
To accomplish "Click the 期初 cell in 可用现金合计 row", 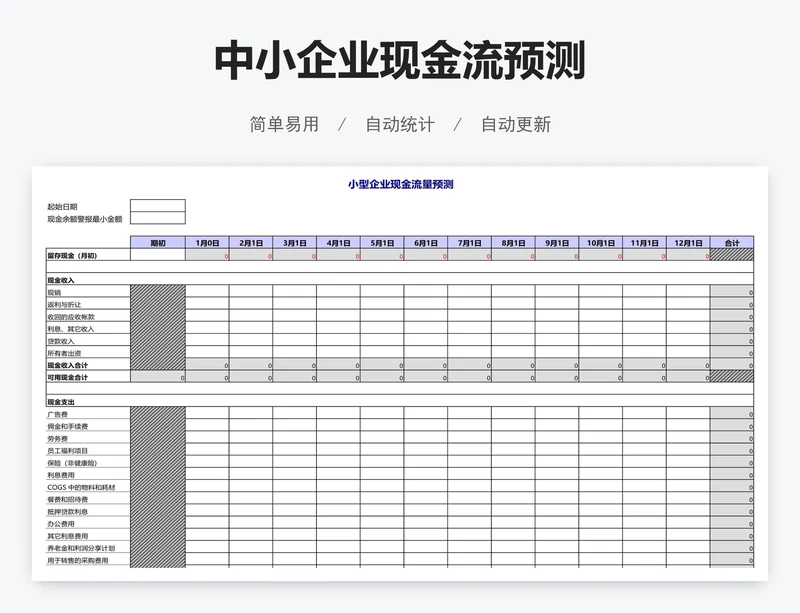I will pyautogui.click(x=158, y=376).
